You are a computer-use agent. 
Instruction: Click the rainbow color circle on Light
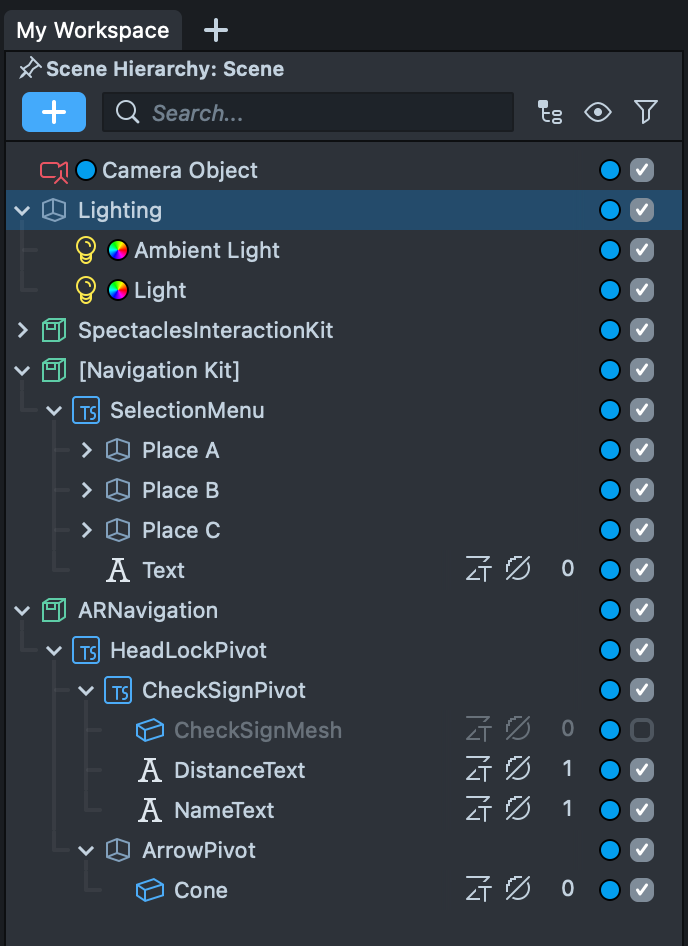click(x=118, y=290)
